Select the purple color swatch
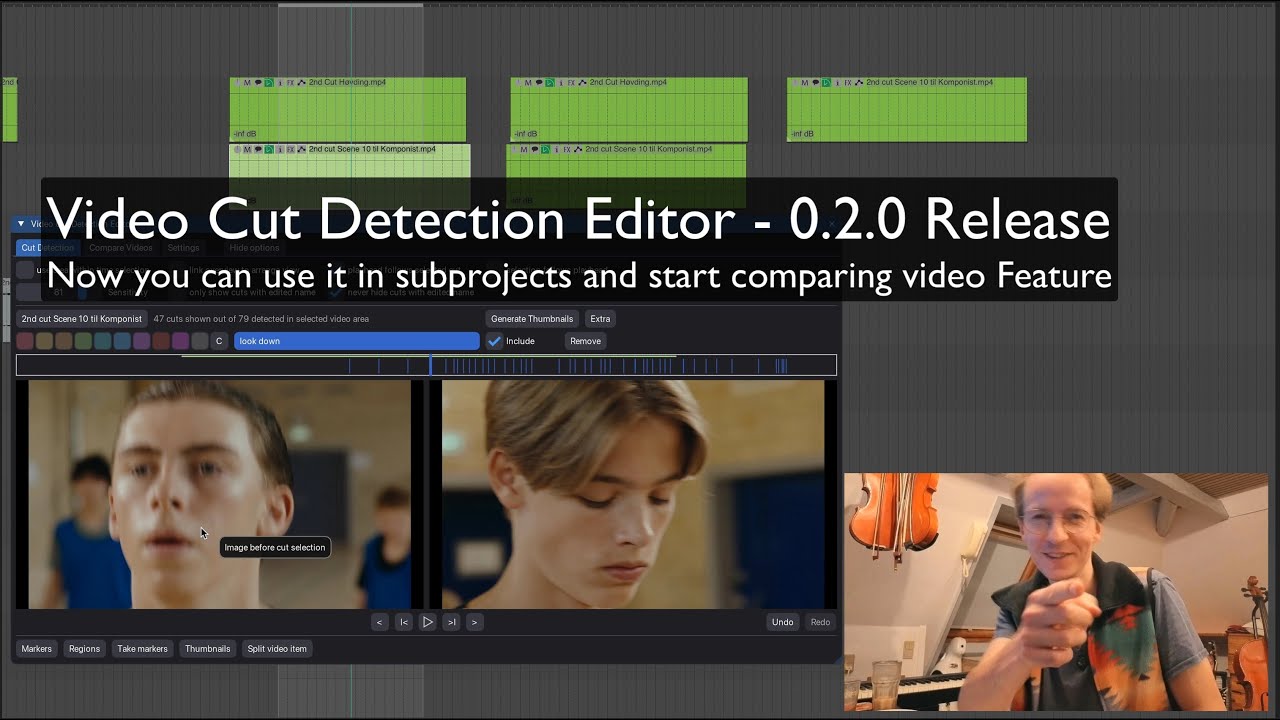Viewport: 1280px width, 720px height. pyautogui.click(x=141, y=341)
